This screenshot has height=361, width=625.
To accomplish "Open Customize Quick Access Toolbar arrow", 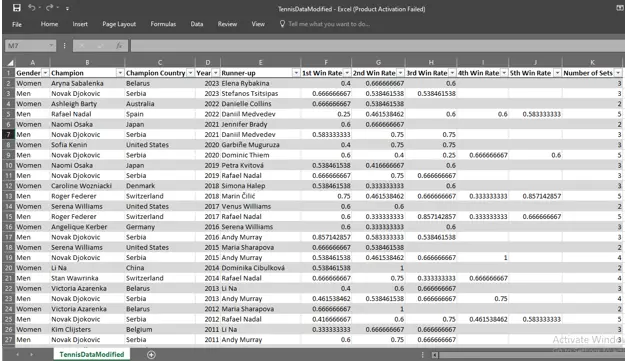I will [67, 8].
